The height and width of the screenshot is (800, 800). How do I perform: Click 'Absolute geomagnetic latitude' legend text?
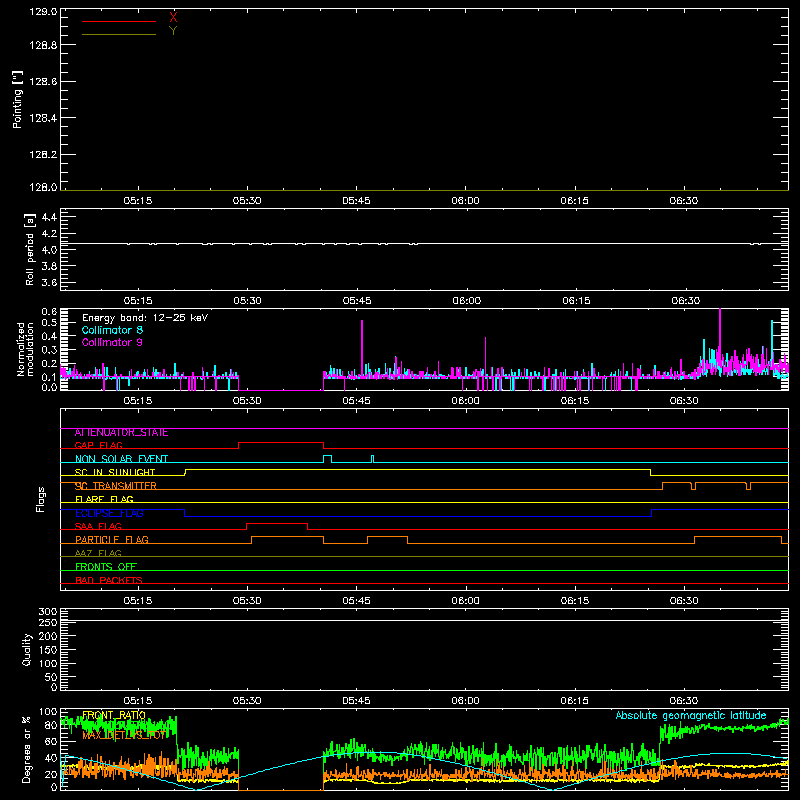pos(691,715)
